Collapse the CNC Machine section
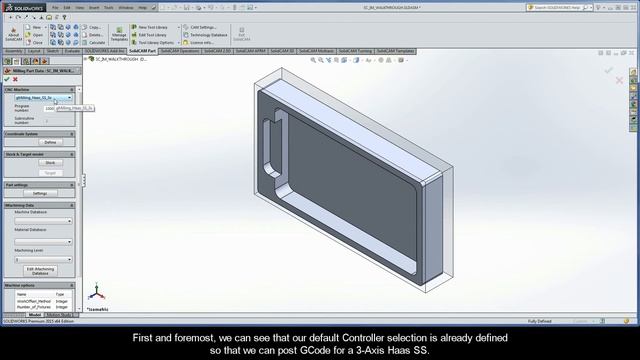Viewport: 640px width, 360px height. coord(72,89)
